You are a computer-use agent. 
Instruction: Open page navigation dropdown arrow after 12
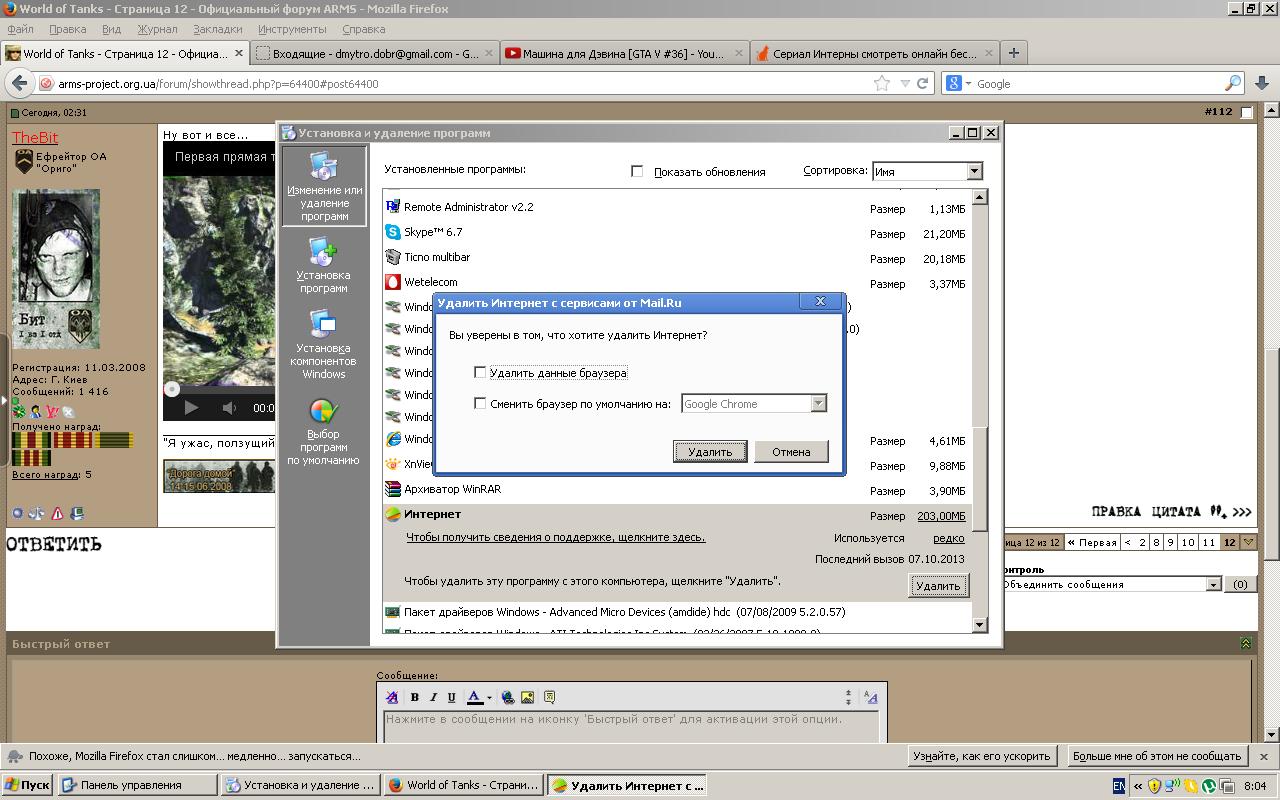pyautogui.click(x=1248, y=542)
